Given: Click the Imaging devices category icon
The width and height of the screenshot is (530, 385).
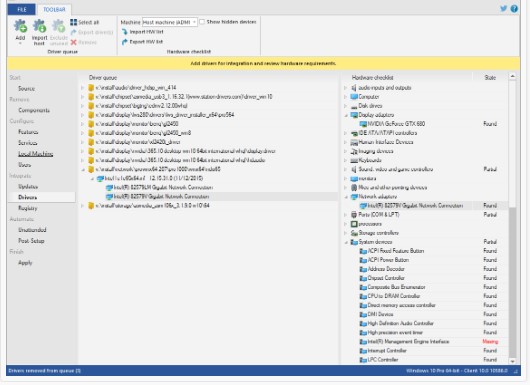Looking at the screenshot, I should tap(354, 151).
